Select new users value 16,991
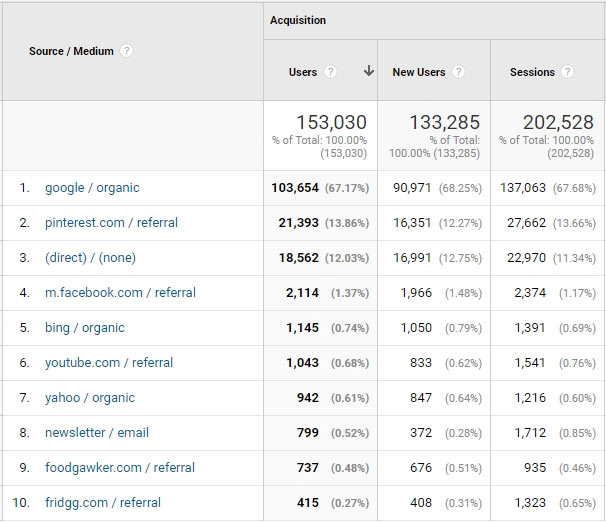The width and height of the screenshot is (606, 523). tap(412, 258)
